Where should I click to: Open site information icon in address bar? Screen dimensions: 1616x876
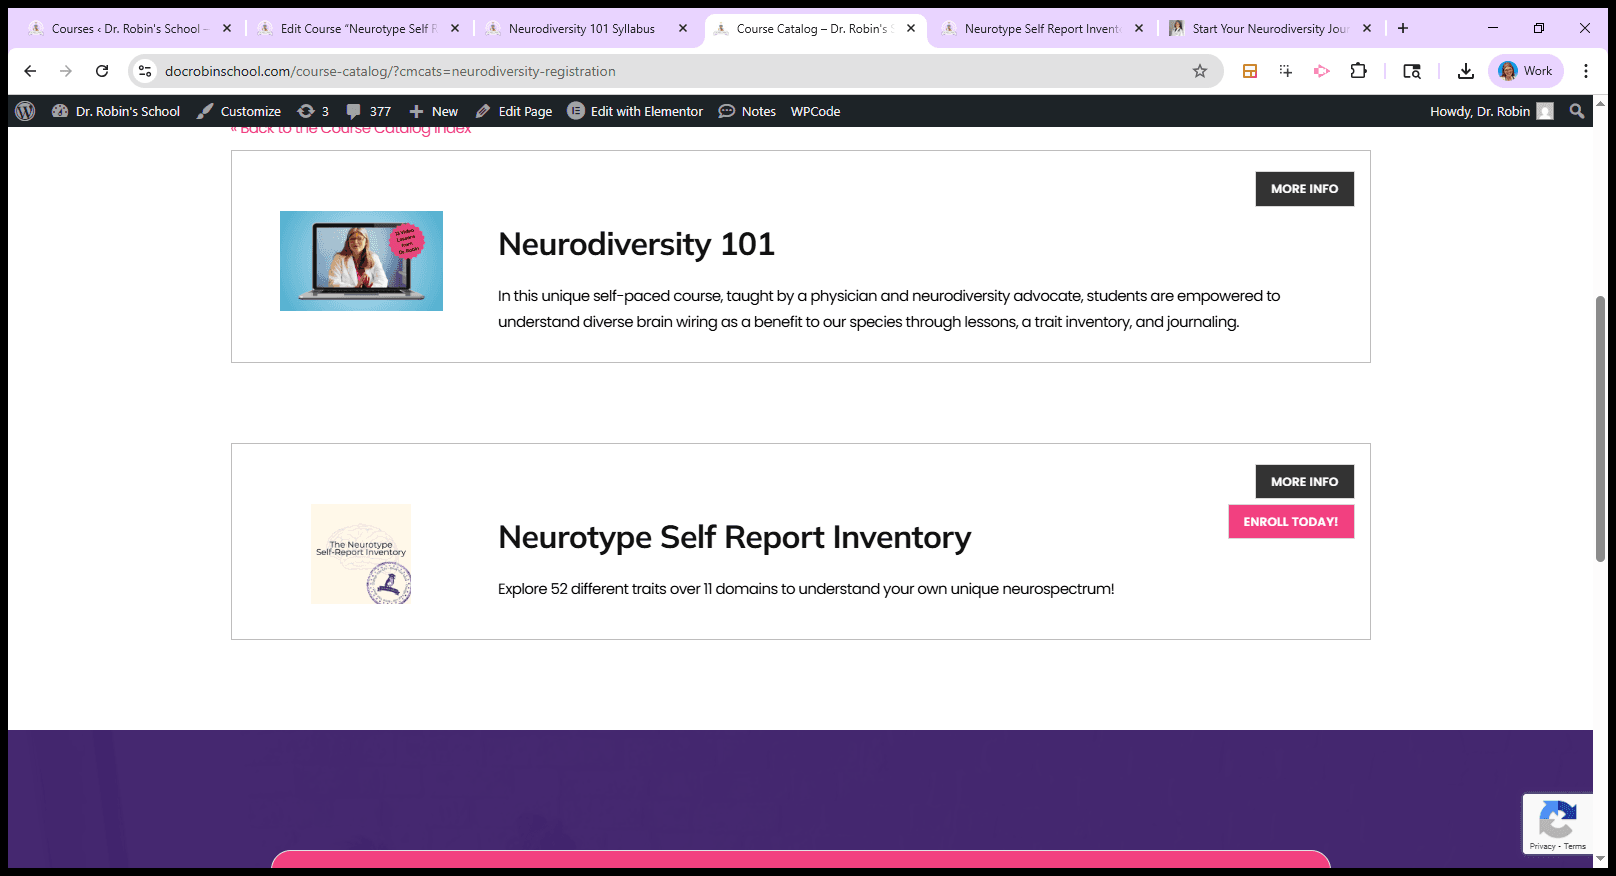146,71
